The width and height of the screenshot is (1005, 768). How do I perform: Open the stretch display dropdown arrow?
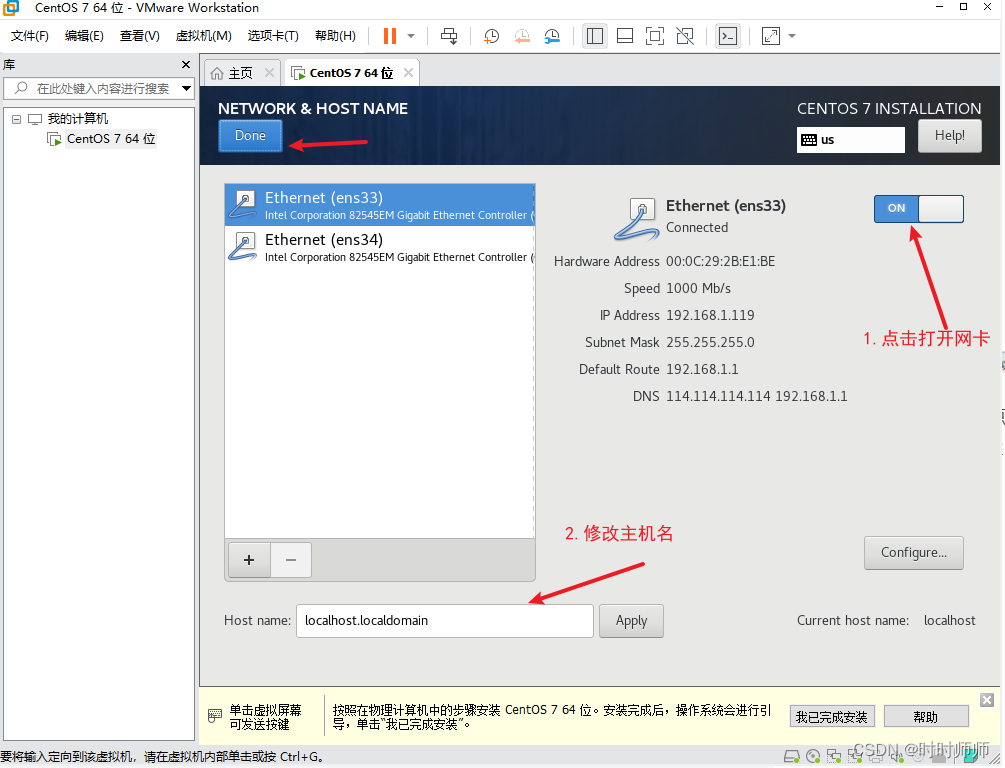click(792, 36)
